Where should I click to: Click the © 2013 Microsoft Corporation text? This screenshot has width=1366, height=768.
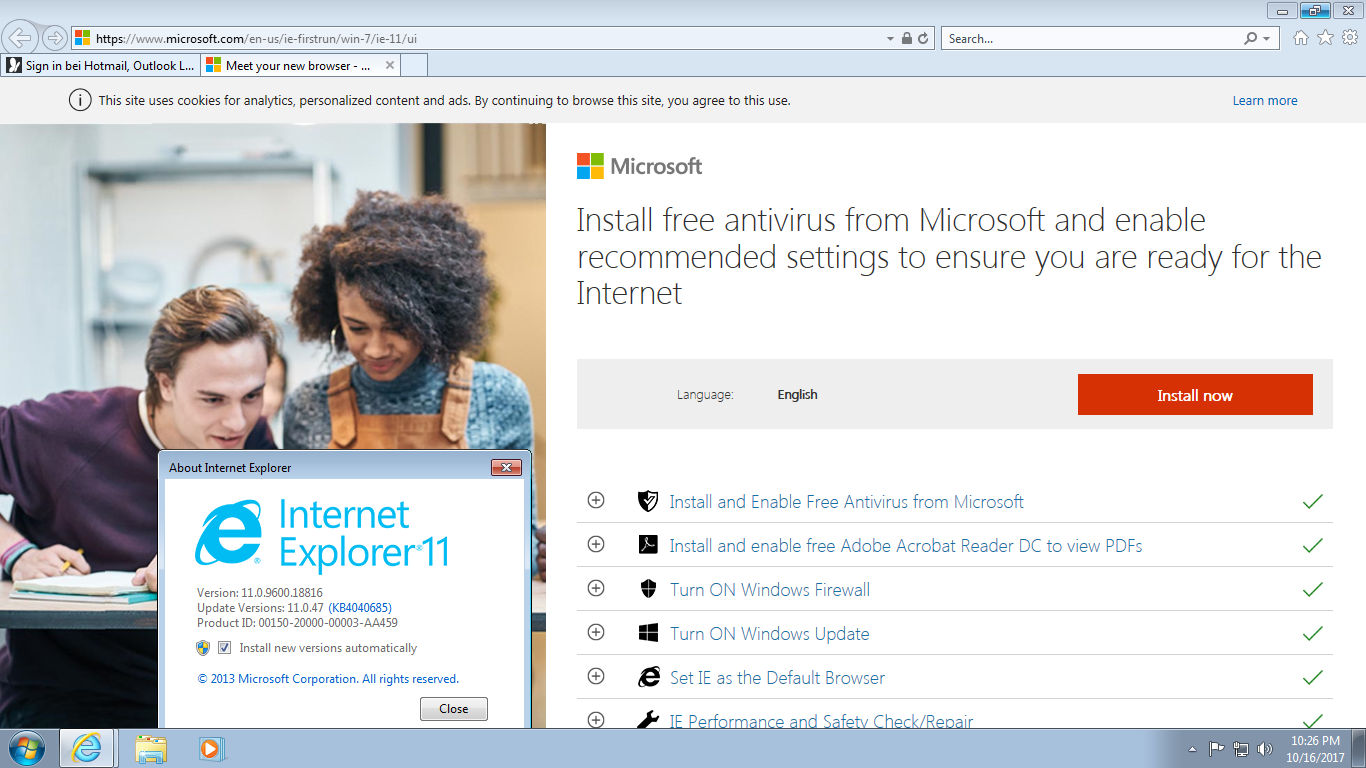(x=328, y=679)
